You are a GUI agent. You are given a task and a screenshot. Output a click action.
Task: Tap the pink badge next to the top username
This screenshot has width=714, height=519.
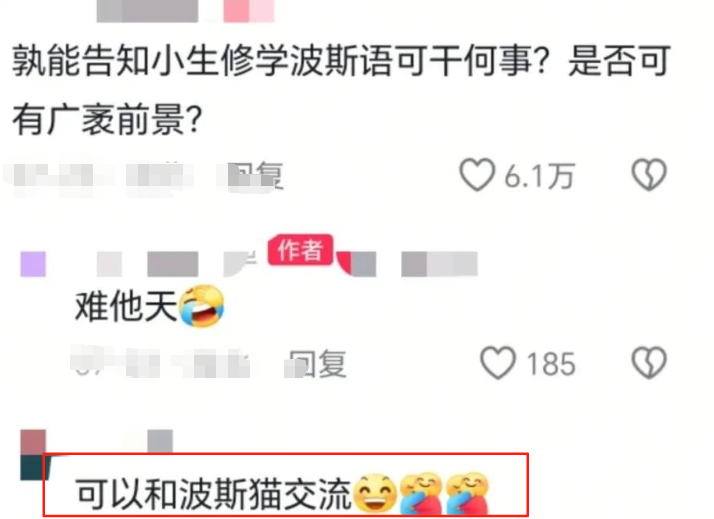coord(249,11)
